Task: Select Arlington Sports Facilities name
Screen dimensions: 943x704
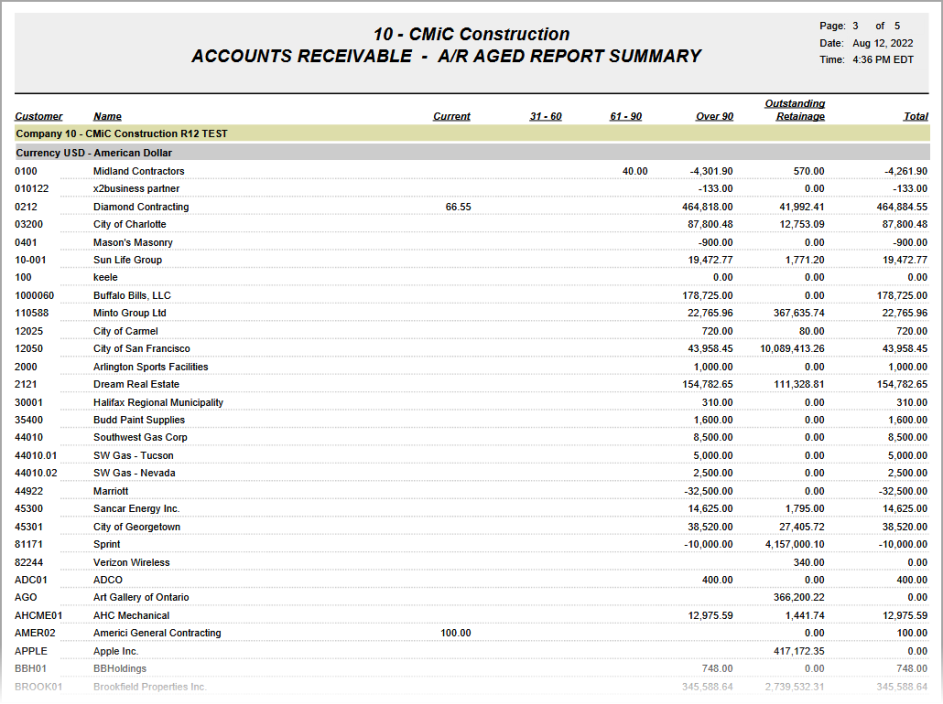Action: click(150, 367)
